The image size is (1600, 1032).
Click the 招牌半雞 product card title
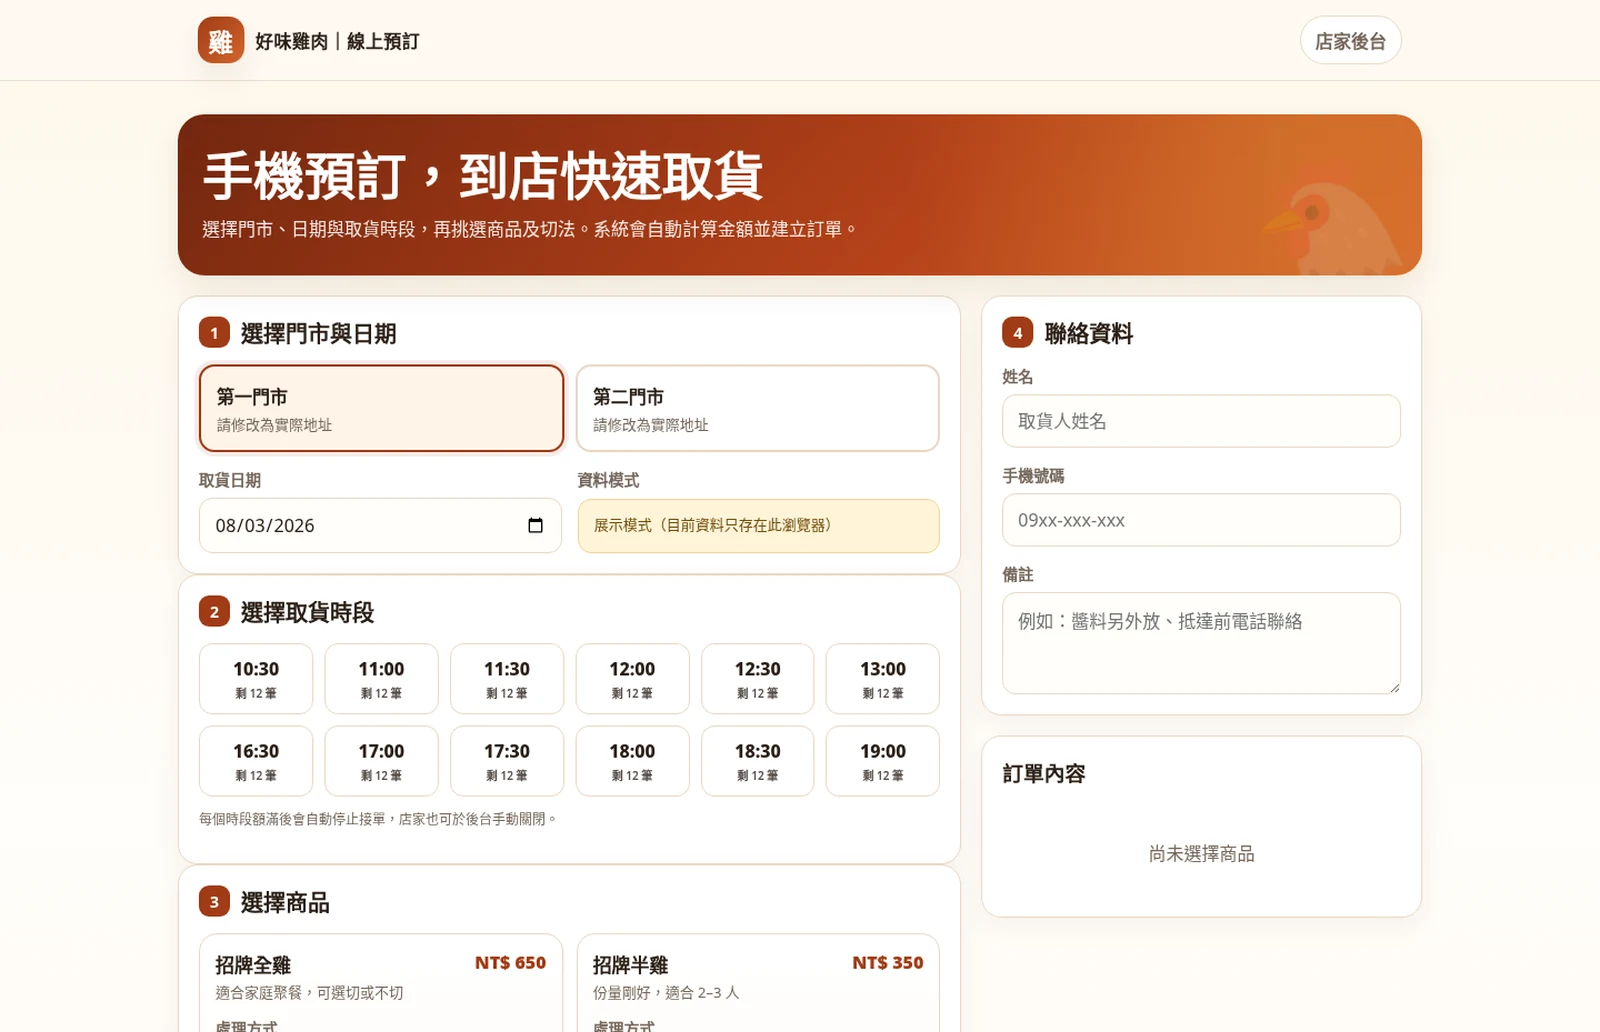tap(630, 965)
